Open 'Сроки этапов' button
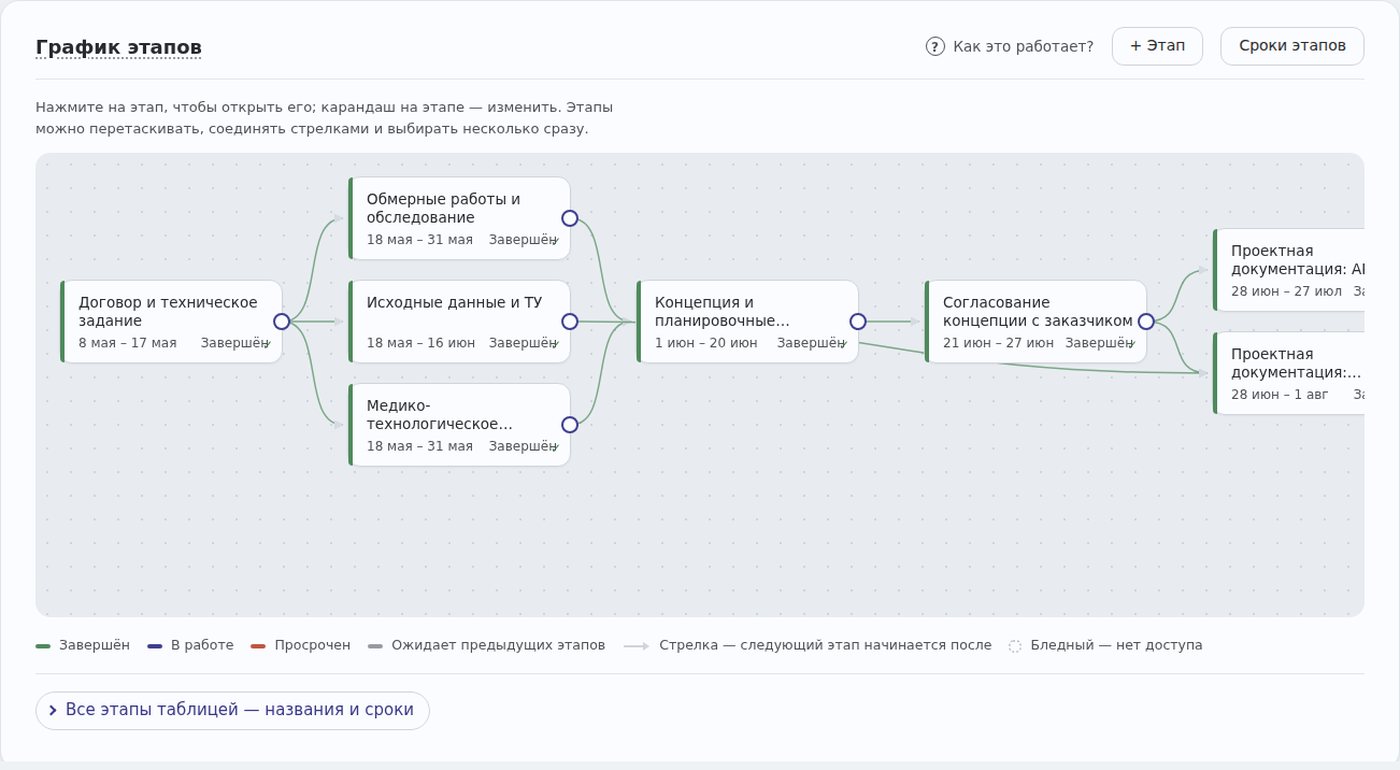1400x770 pixels. [1292, 46]
